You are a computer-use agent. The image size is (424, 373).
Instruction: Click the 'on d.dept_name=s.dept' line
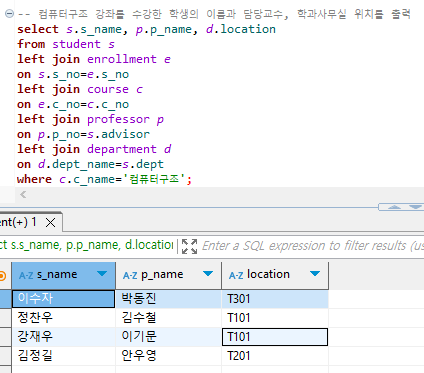click(90, 164)
